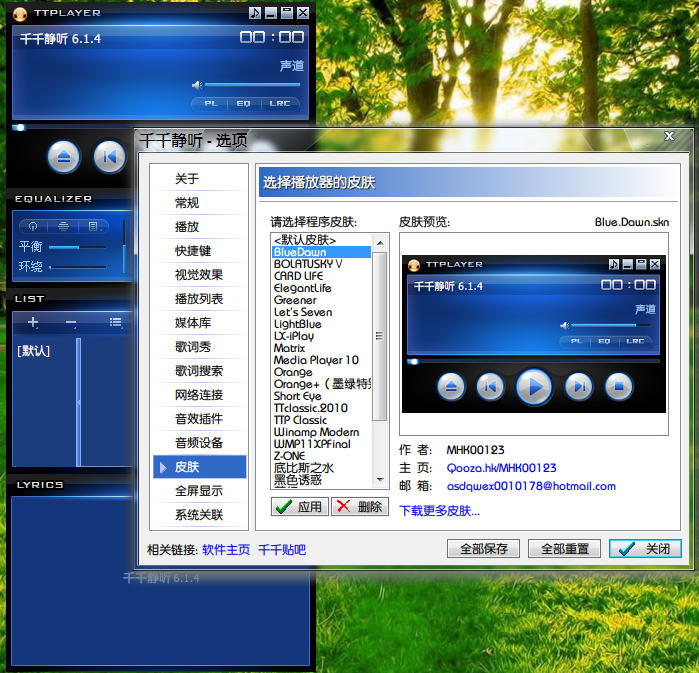699x673 pixels.
Task: Open the 快捷键 options page
Action: [200, 251]
